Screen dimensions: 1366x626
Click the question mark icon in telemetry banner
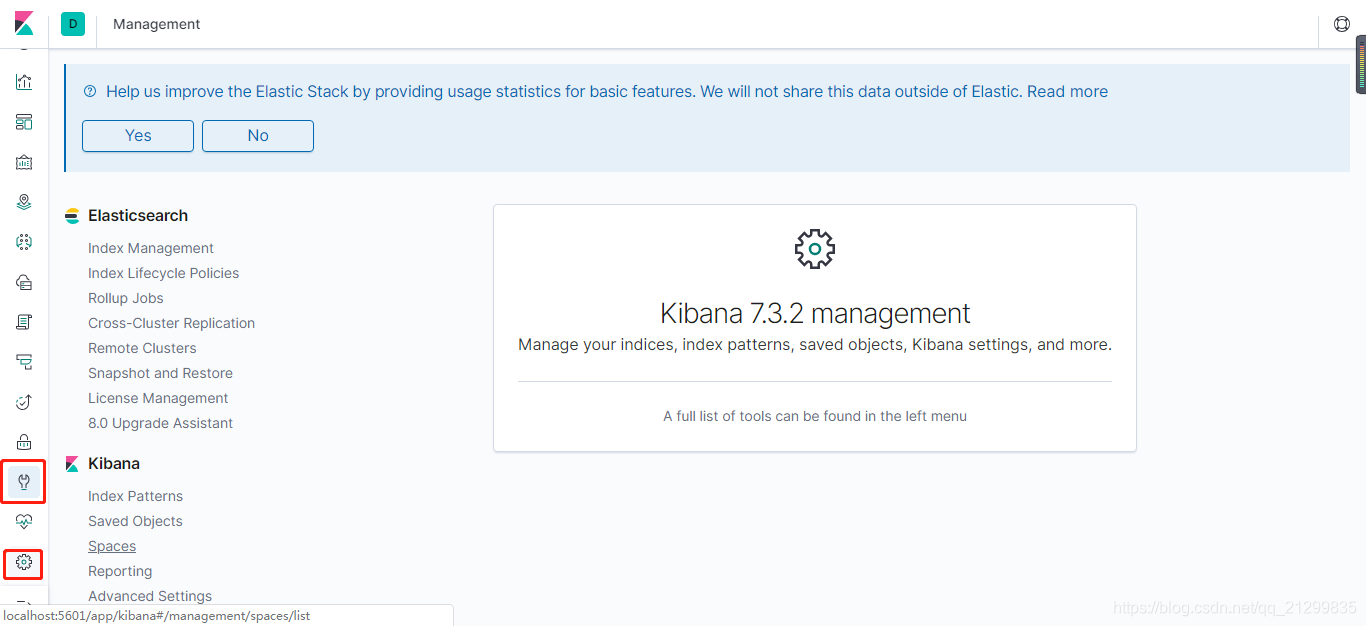click(90, 91)
